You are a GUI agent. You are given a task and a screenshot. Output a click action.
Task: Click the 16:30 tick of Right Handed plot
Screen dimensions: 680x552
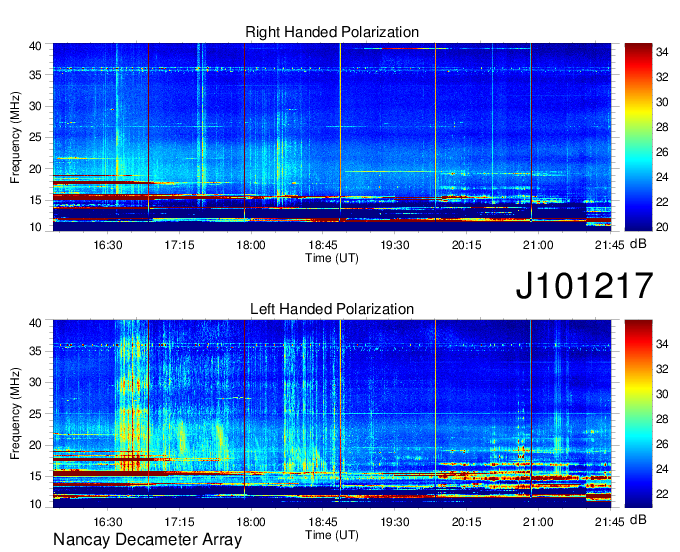click(108, 245)
